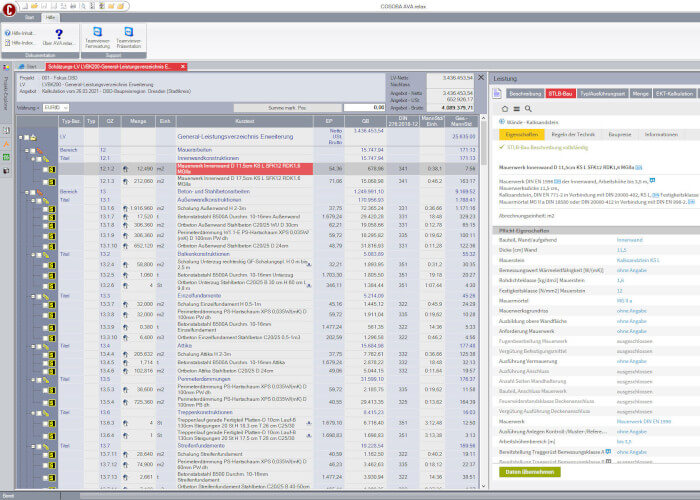Click the magnifier icon in quick access toolbar
Image resolution: width=700 pixels, height=500 pixels.
click(83, 6)
